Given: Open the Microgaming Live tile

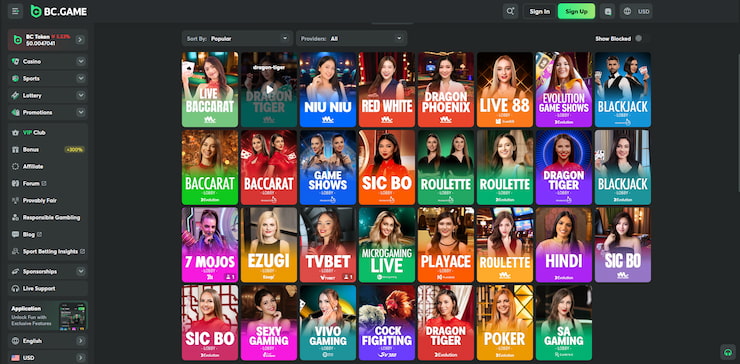Looking at the screenshot, I should (x=387, y=245).
